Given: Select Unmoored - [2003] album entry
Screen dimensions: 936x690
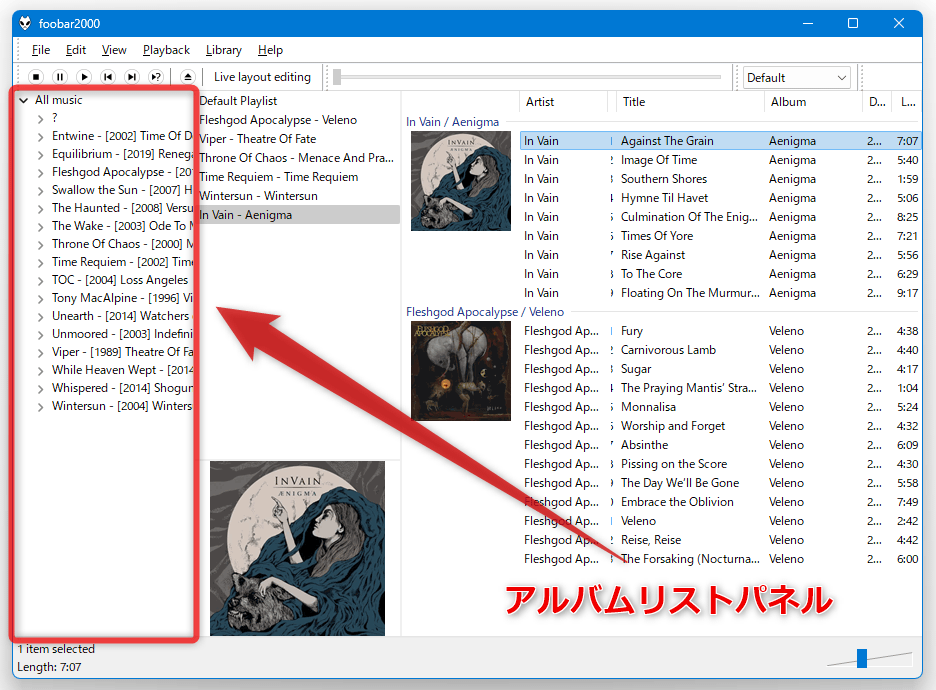Looking at the screenshot, I should [x=122, y=334].
